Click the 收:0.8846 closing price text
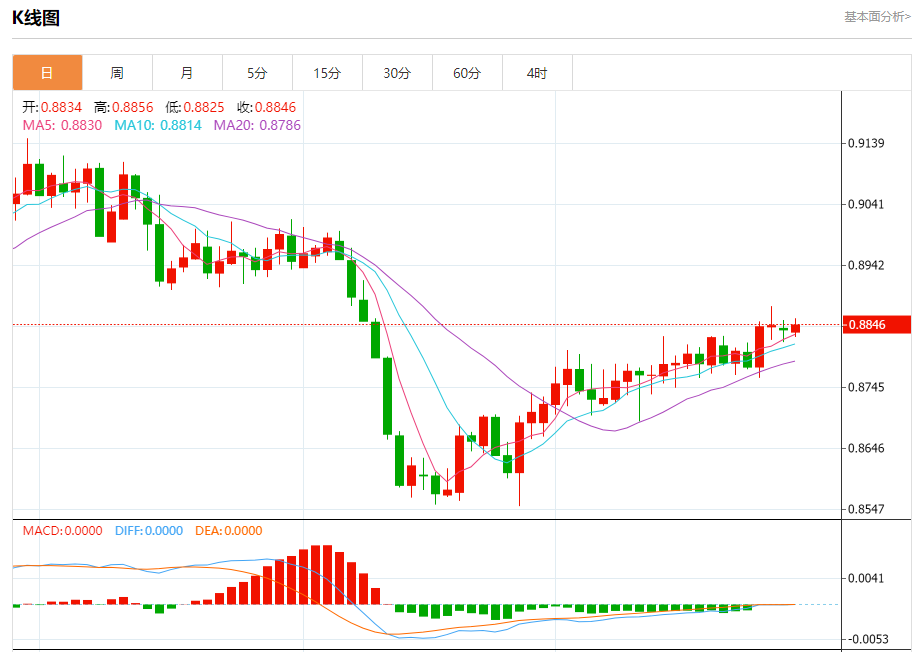The height and width of the screenshot is (652, 921). [x=267, y=107]
